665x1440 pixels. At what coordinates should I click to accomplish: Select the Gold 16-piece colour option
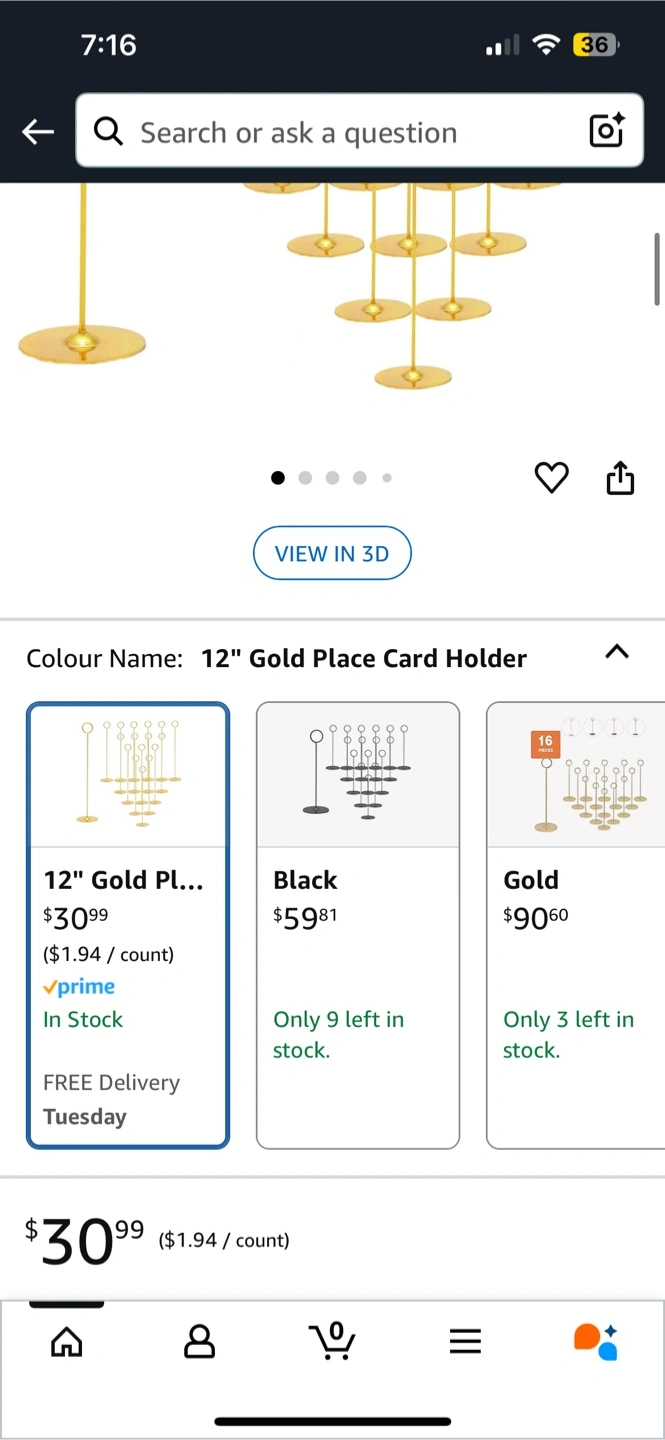(x=576, y=926)
